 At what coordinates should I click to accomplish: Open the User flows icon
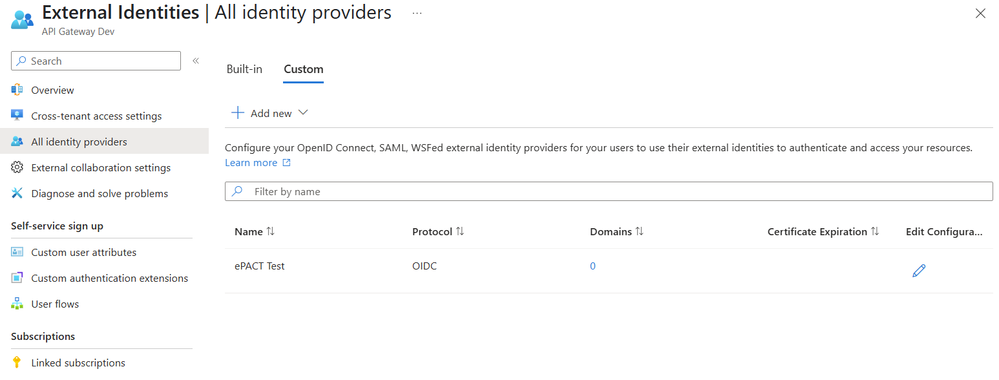point(17,304)
